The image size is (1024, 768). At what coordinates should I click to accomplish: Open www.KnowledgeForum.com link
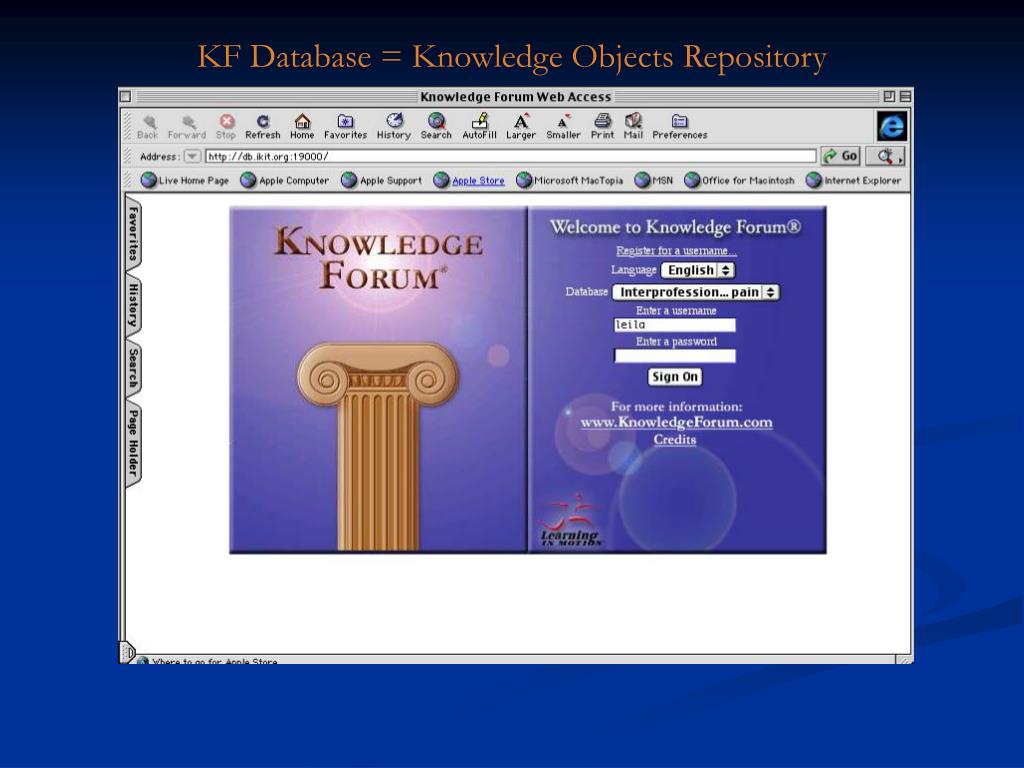click(676, 423)
